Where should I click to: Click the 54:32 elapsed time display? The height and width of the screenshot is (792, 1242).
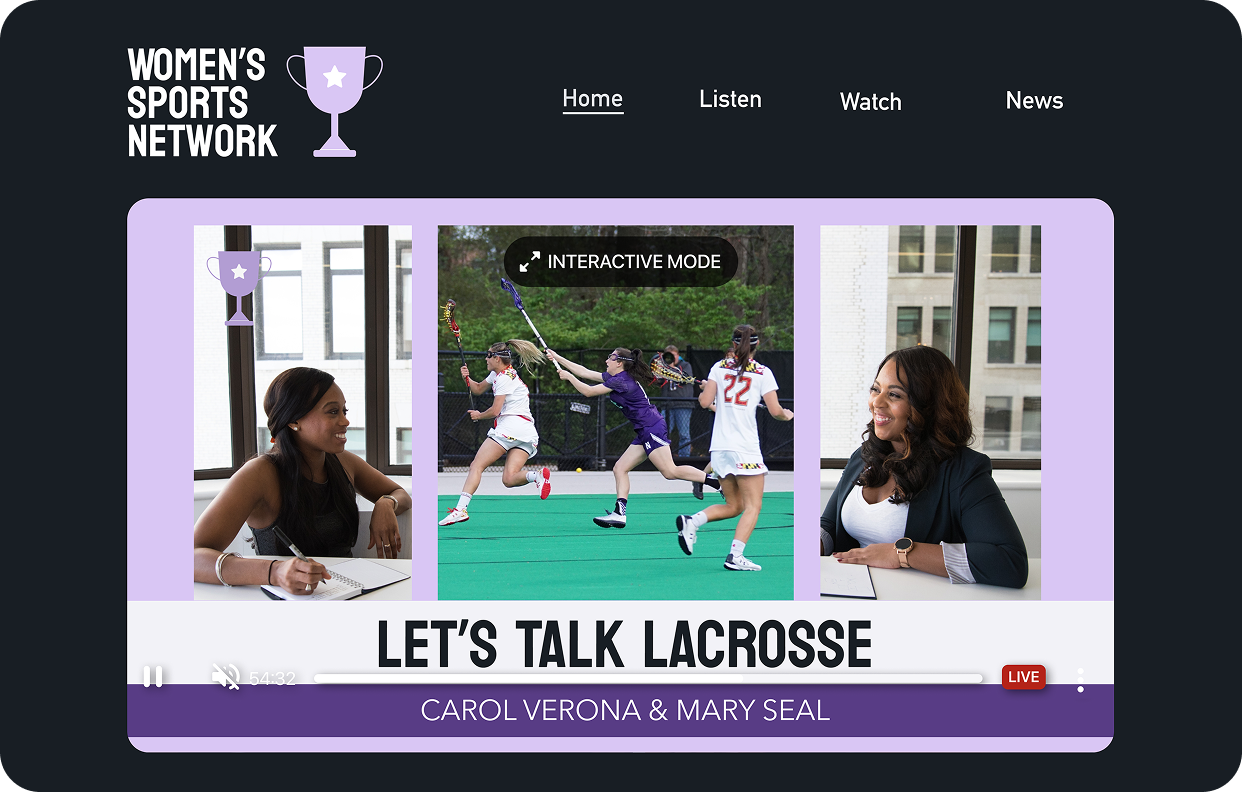tap(272, 679)
